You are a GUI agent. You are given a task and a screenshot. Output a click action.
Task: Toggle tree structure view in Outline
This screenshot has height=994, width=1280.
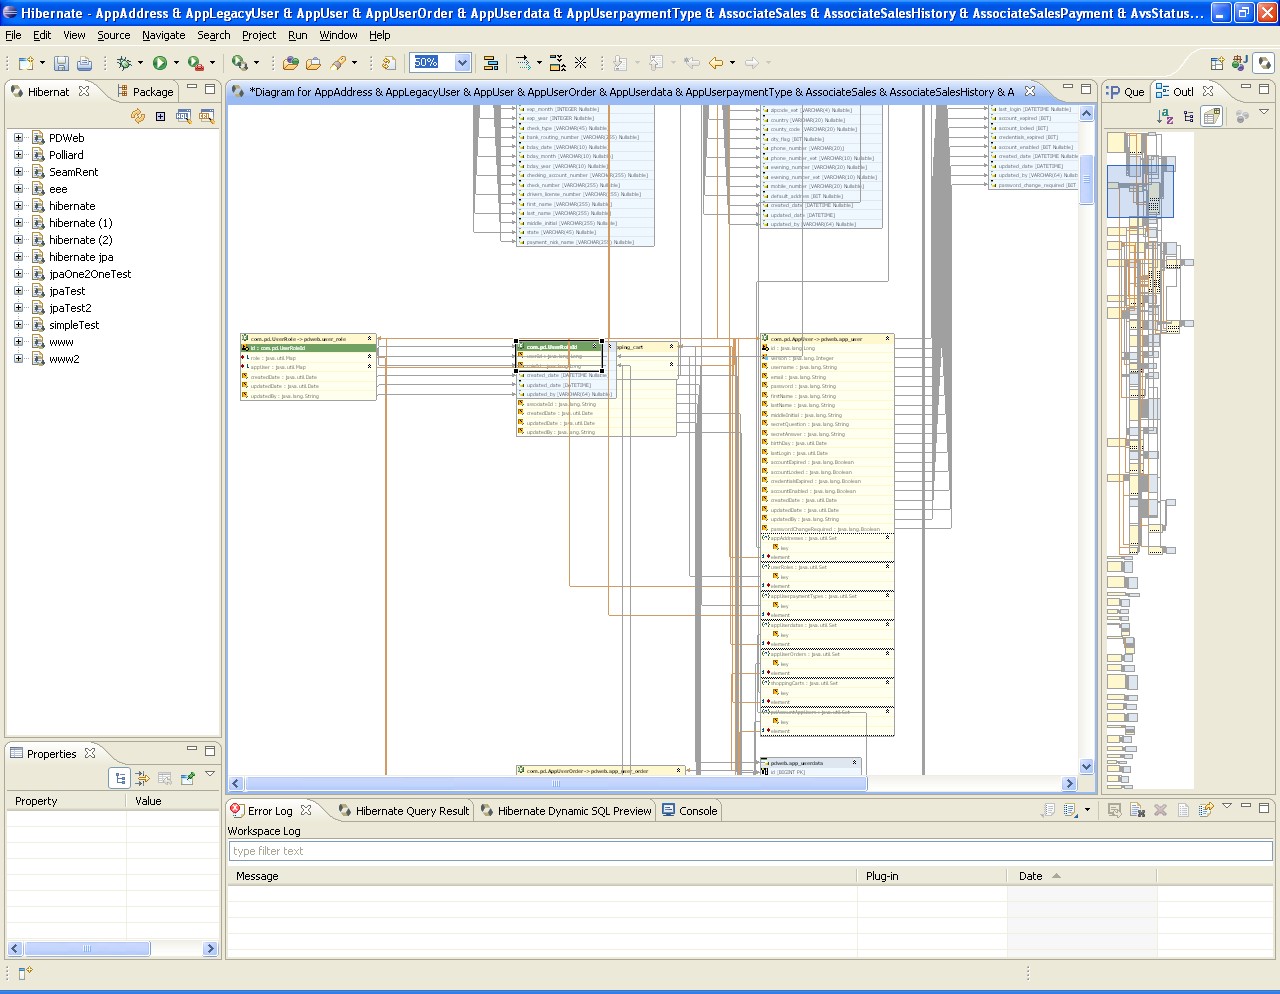(x=1188, y=116)
